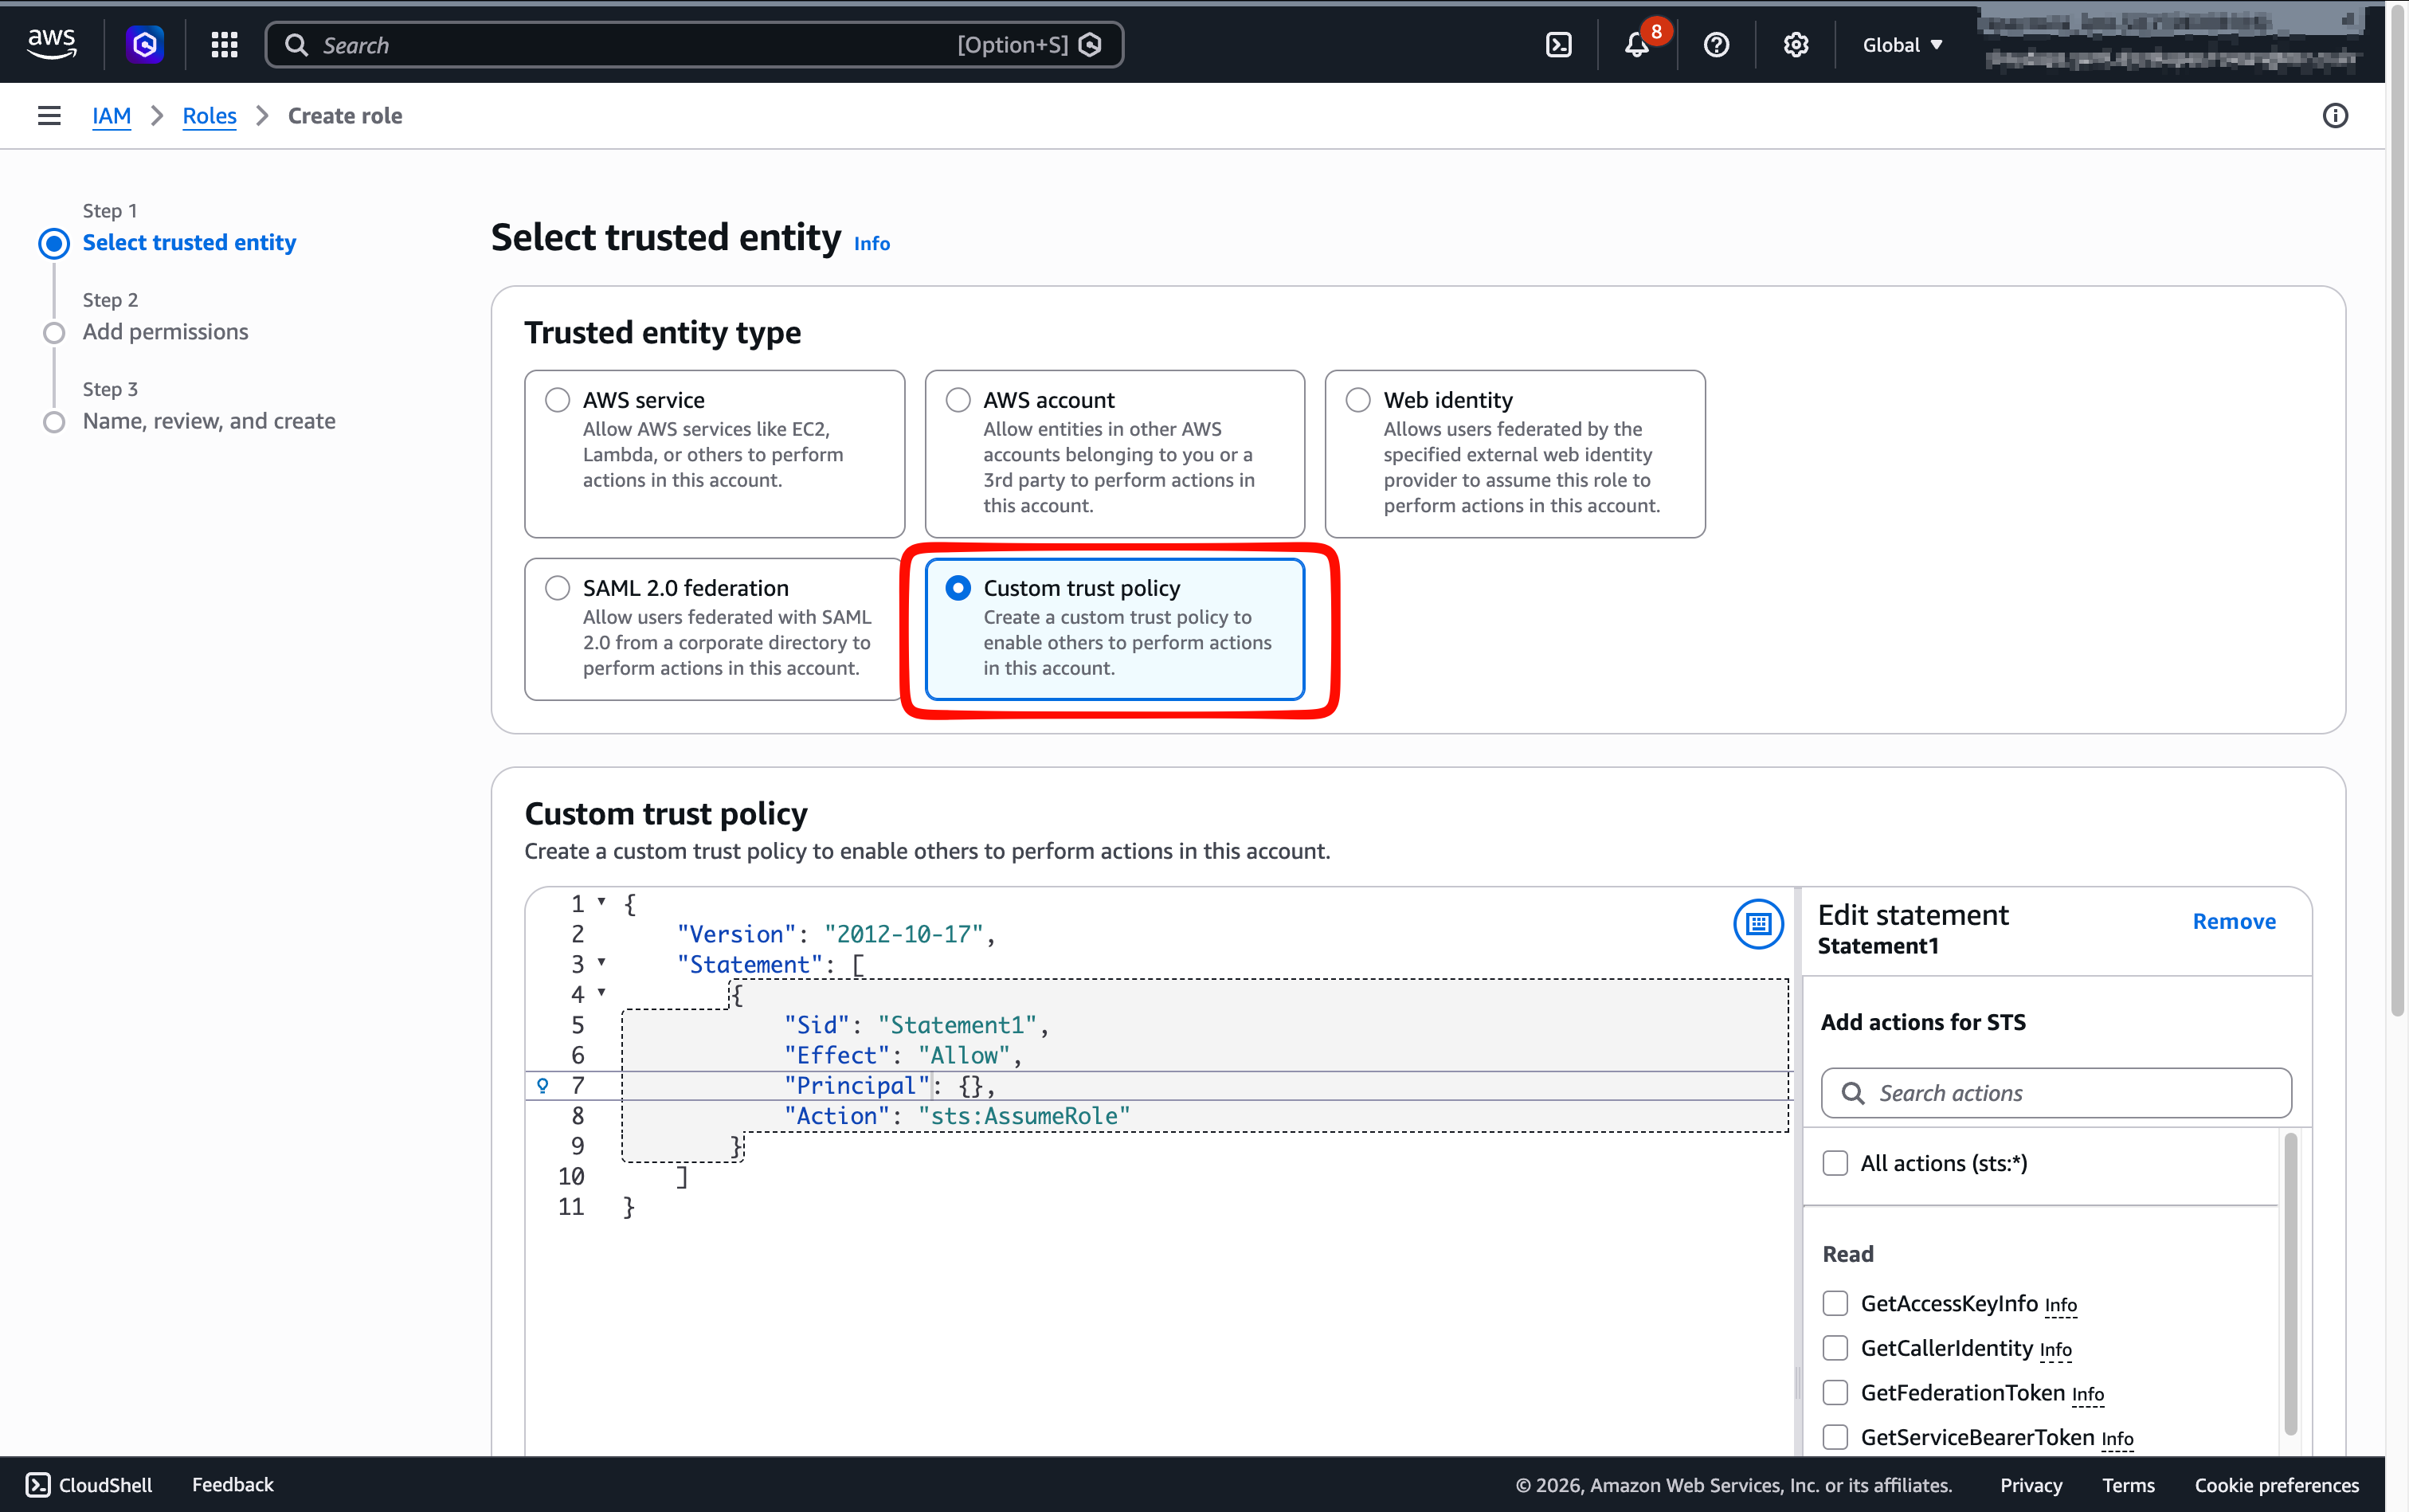Go to IAM breadcrumb

(x=111, y=116)
